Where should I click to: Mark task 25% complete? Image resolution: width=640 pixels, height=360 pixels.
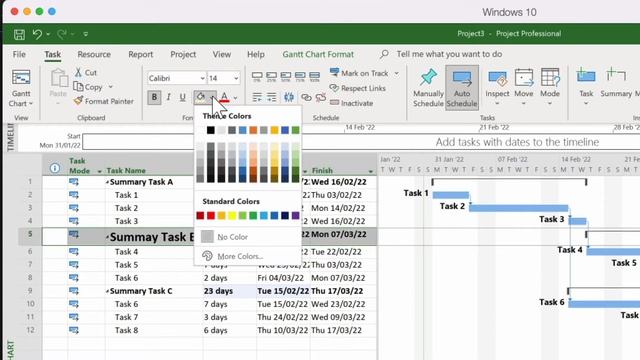click(x=271, y=76)
